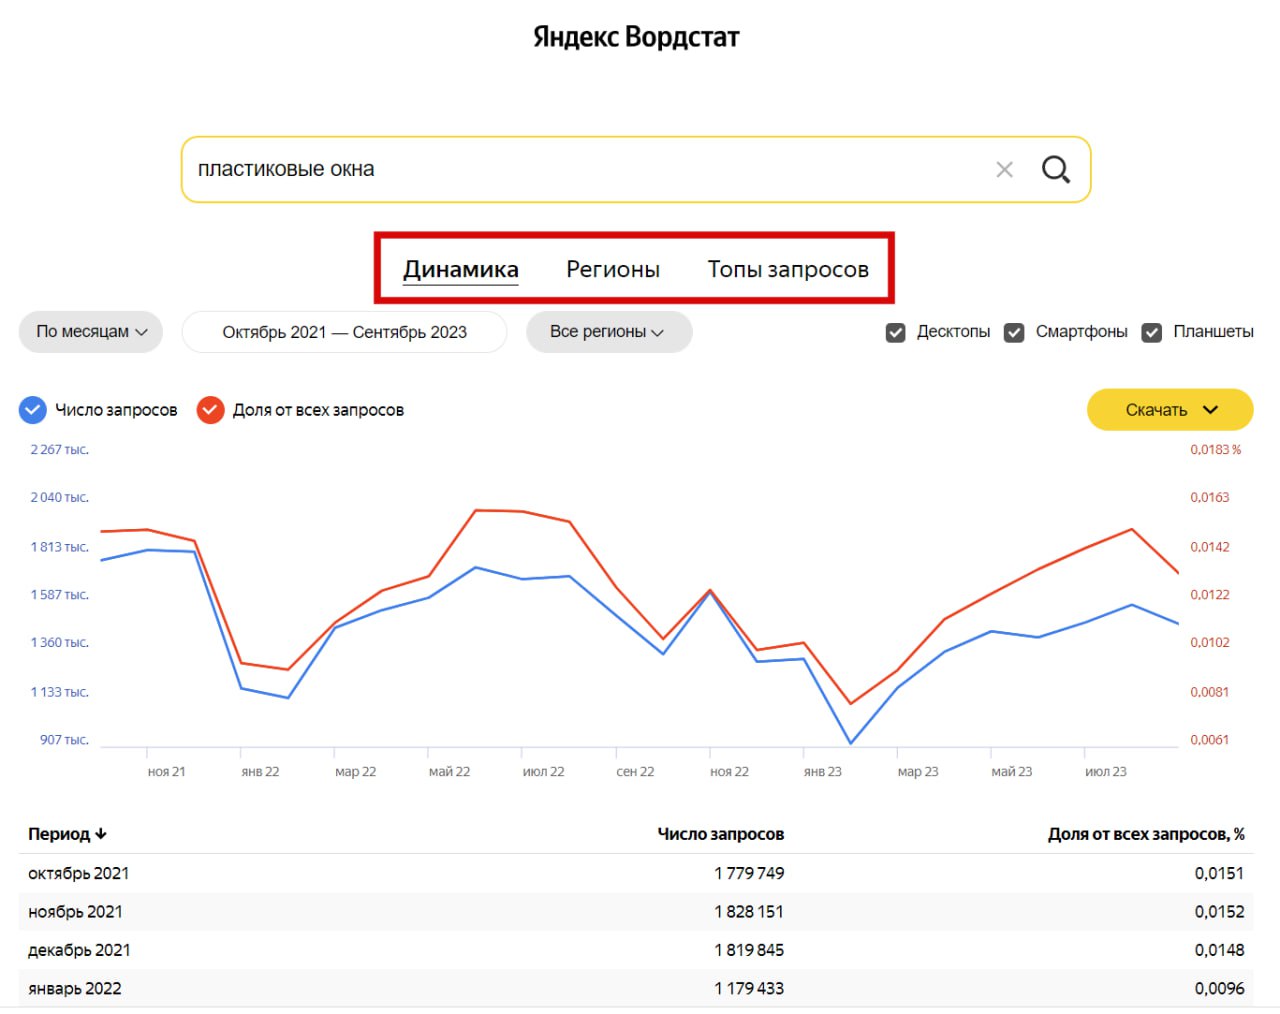Click the value 1 179 433
Image resolution: width=1280 pixels, height=1014 pixels.
[749, 988]
